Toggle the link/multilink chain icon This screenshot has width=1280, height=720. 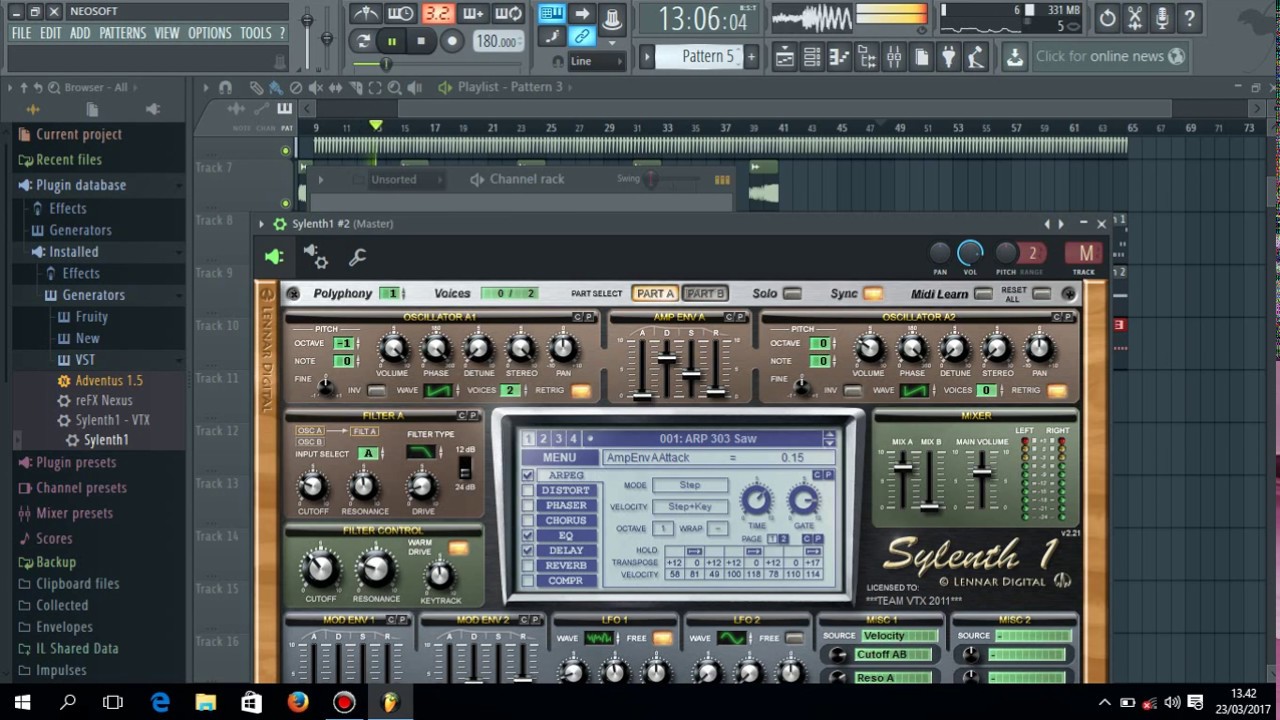point(581,36)
